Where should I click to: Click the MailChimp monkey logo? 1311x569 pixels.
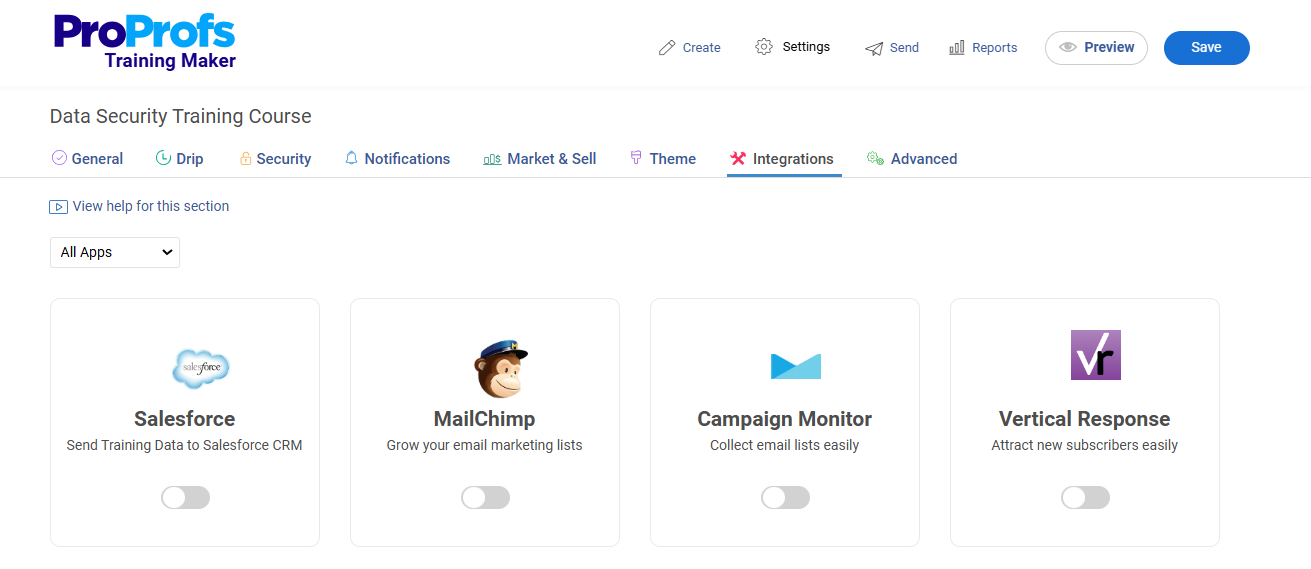click(x=500, y=368)
